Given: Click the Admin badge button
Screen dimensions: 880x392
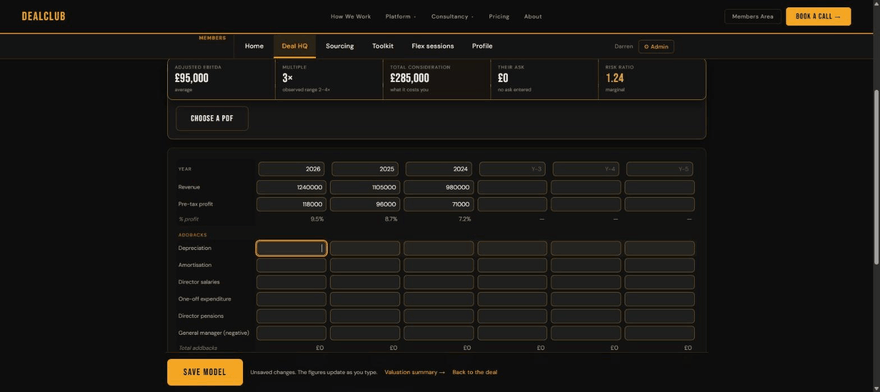Looking at the screenshot, I should click(x=656, y=47).
